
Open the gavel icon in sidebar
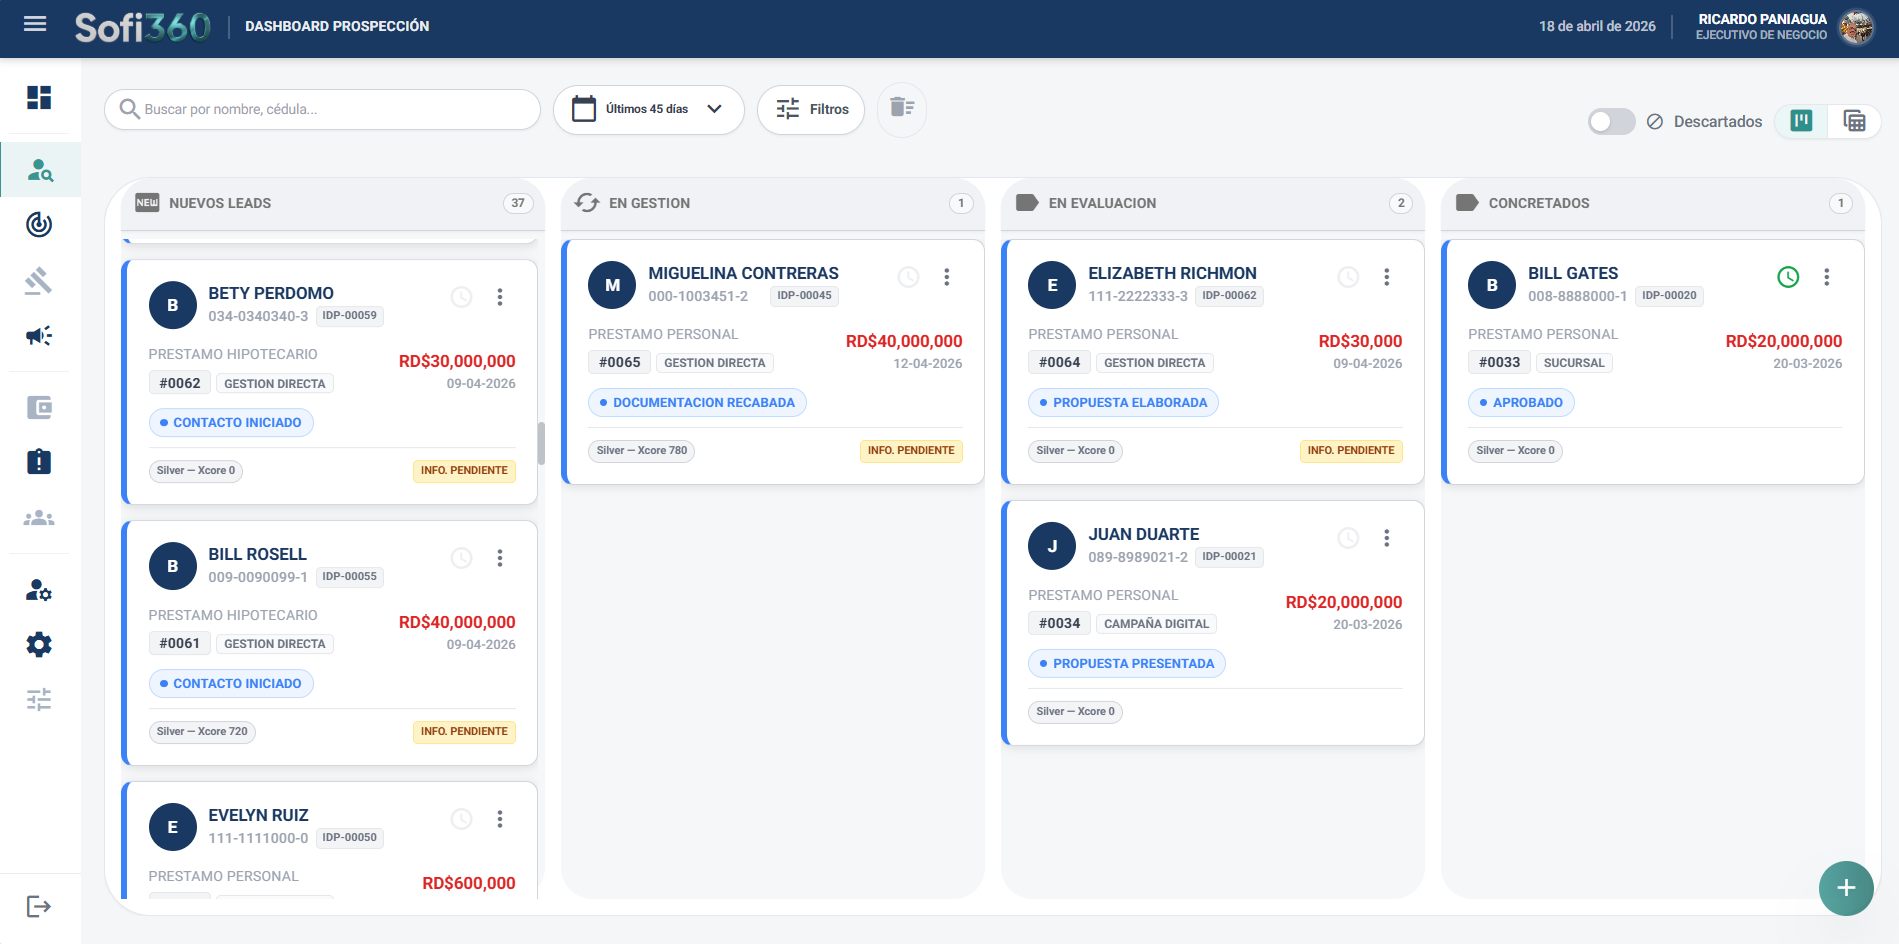39,280
